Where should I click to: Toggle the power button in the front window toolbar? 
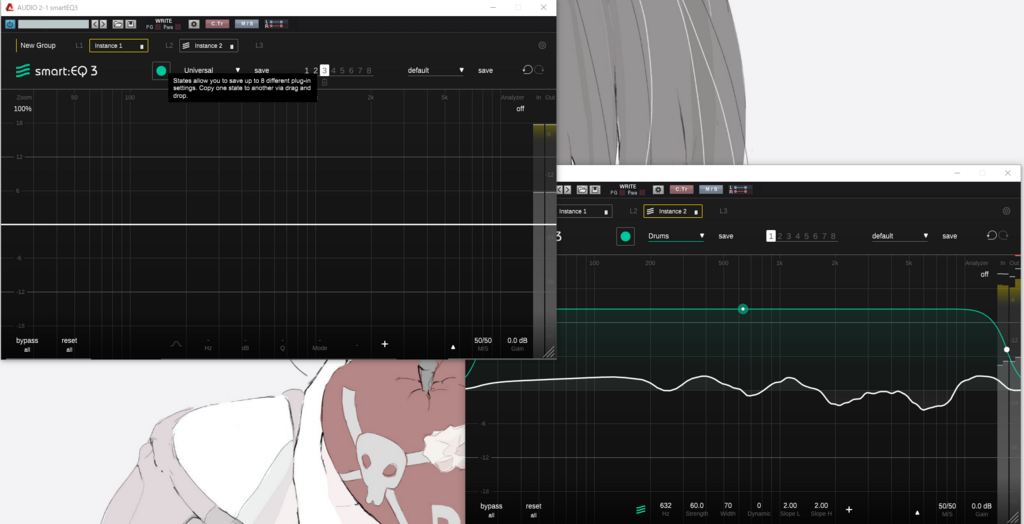tap(10, 24)
